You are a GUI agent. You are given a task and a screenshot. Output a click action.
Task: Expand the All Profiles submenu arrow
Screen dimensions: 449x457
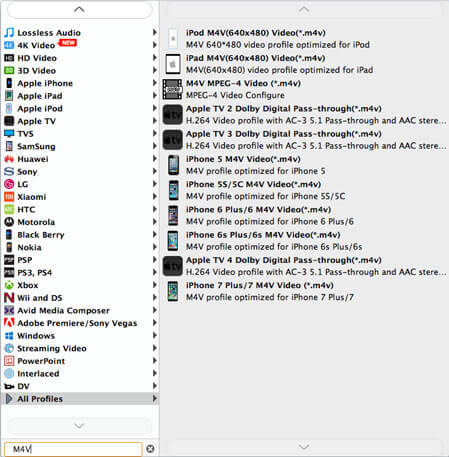(155, 398)
